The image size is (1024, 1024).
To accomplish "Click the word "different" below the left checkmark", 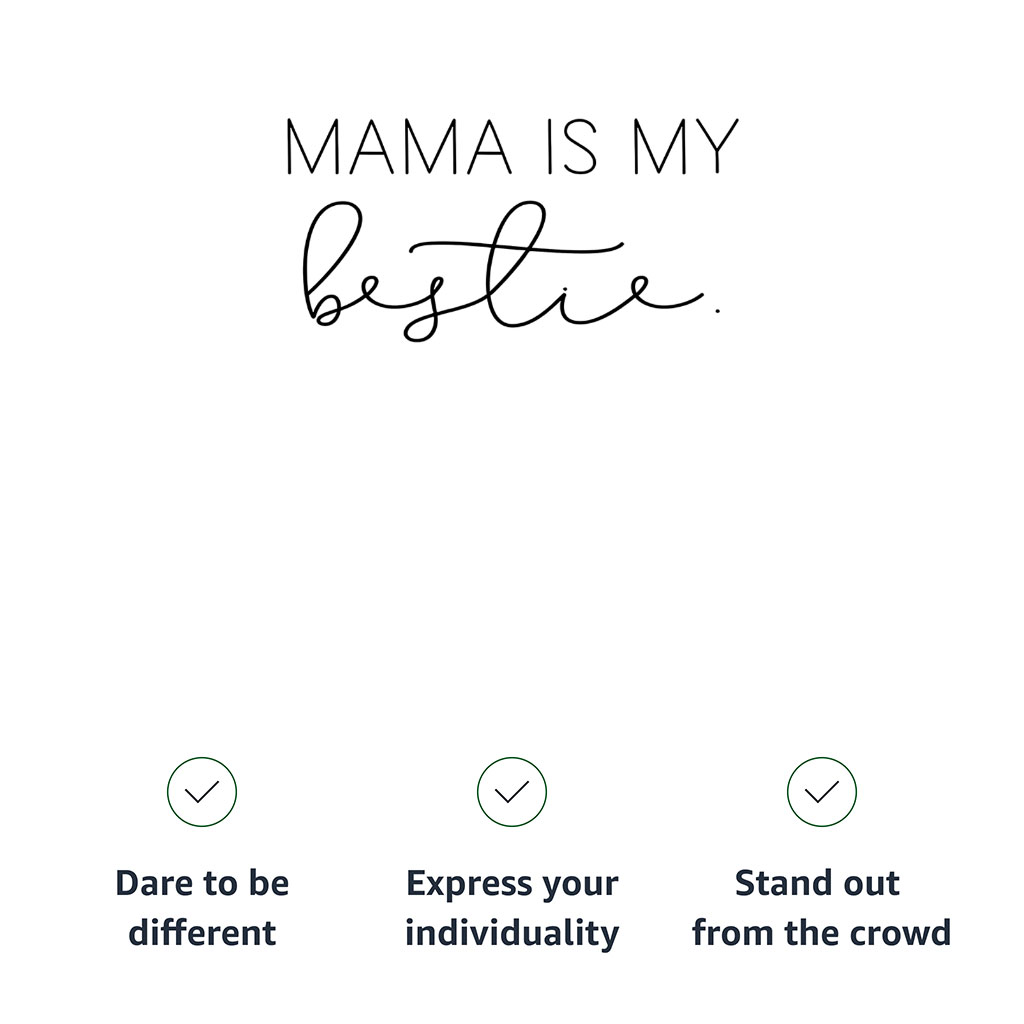I will click(x=202, y=933).
